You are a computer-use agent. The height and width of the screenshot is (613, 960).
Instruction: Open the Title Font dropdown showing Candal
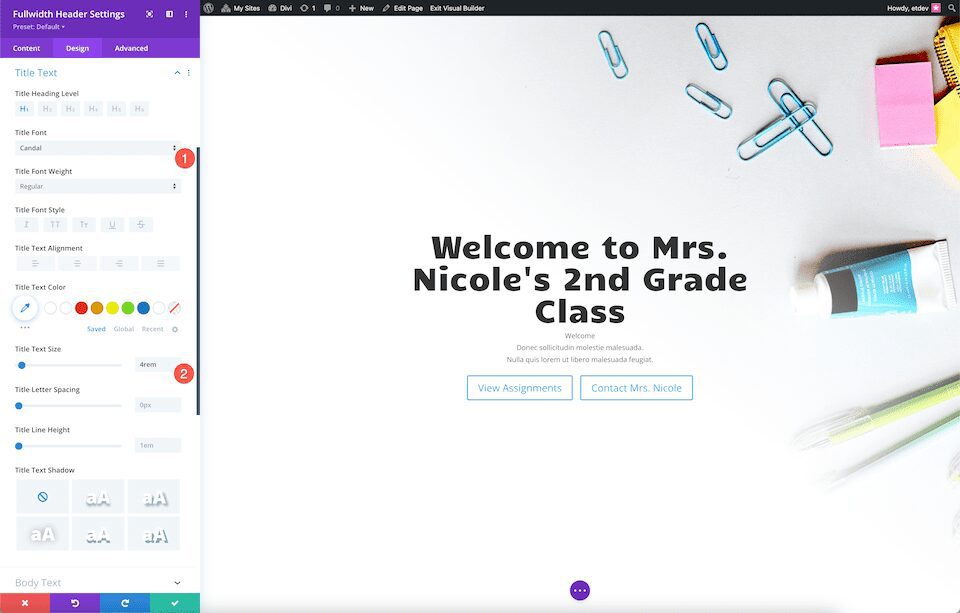[98, 148]
